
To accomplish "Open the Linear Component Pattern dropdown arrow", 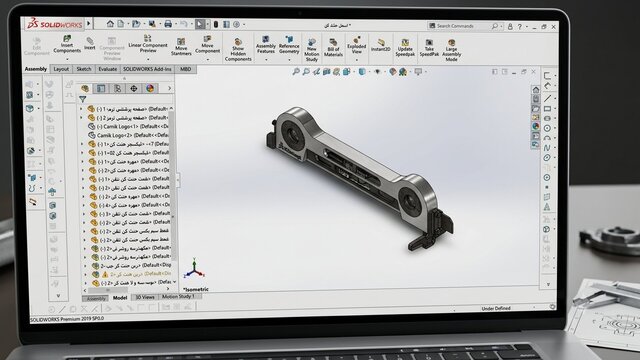I will pos(148,60).
